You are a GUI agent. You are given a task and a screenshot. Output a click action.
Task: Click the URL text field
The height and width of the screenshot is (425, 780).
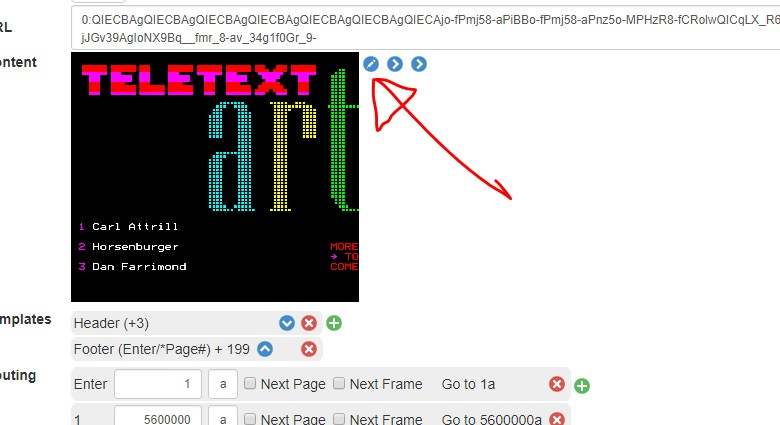pos(425,28)
